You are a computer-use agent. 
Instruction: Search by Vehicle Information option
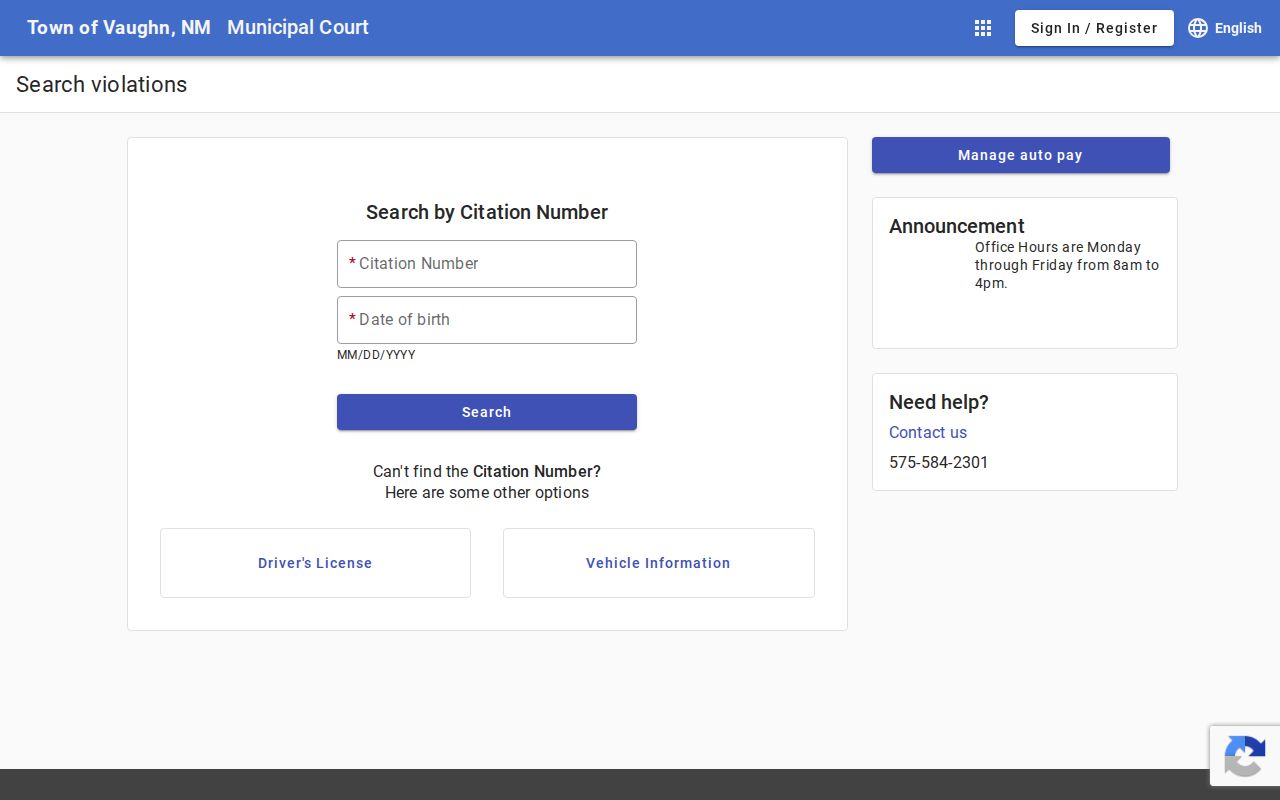pos(658,563)
